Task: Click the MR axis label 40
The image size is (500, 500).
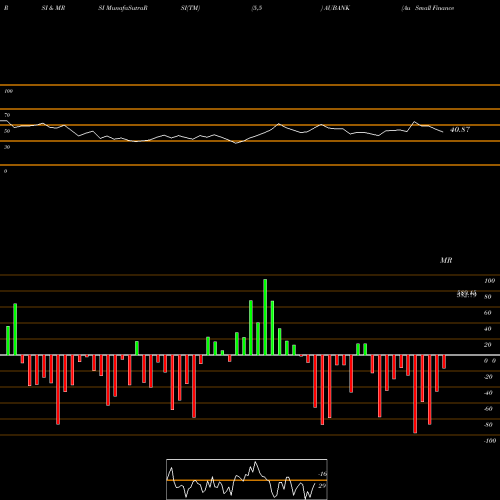Action: click(x=488, y=329)
